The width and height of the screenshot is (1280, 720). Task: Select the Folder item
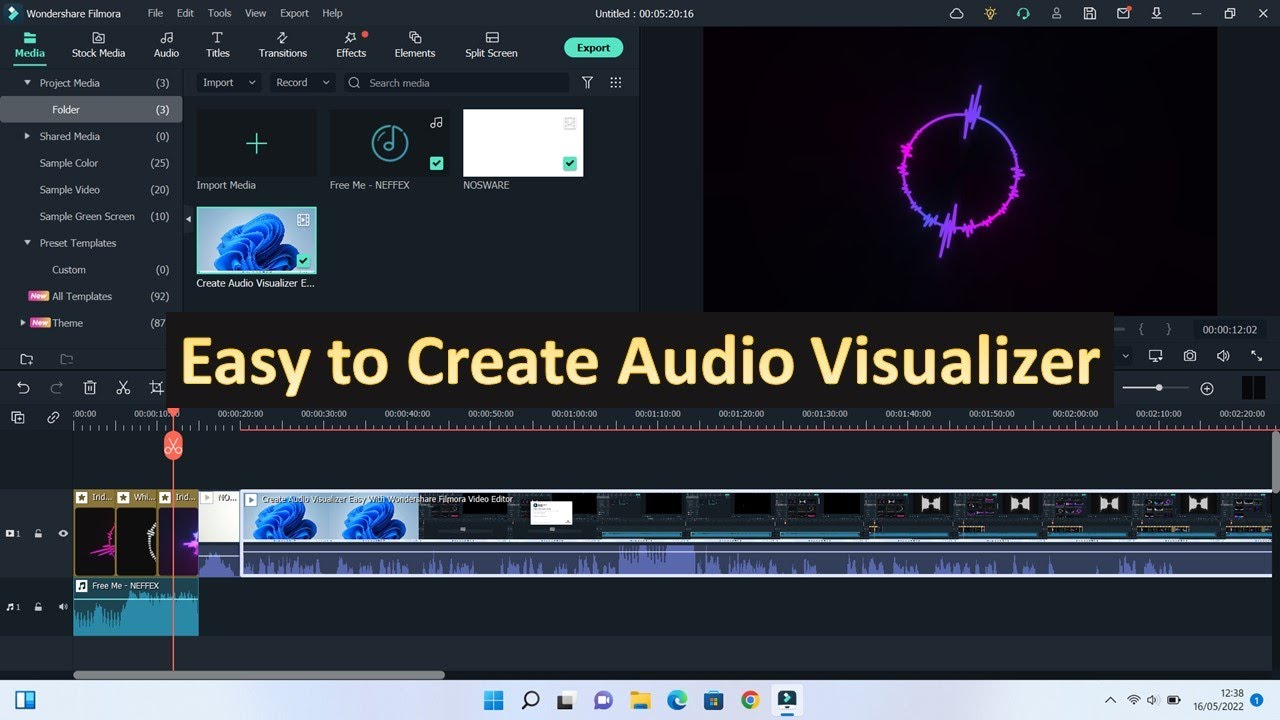pyautogui.click(x=91, y=110)
